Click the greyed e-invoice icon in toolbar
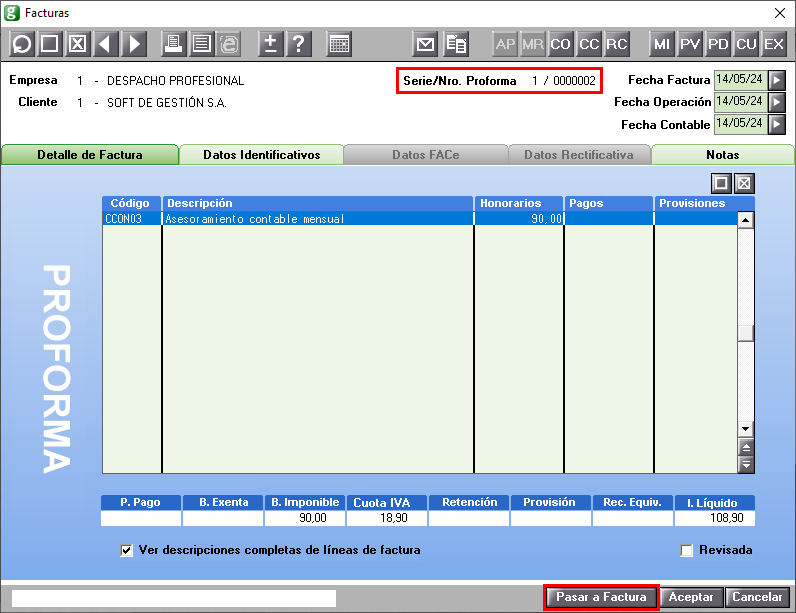 229,44
